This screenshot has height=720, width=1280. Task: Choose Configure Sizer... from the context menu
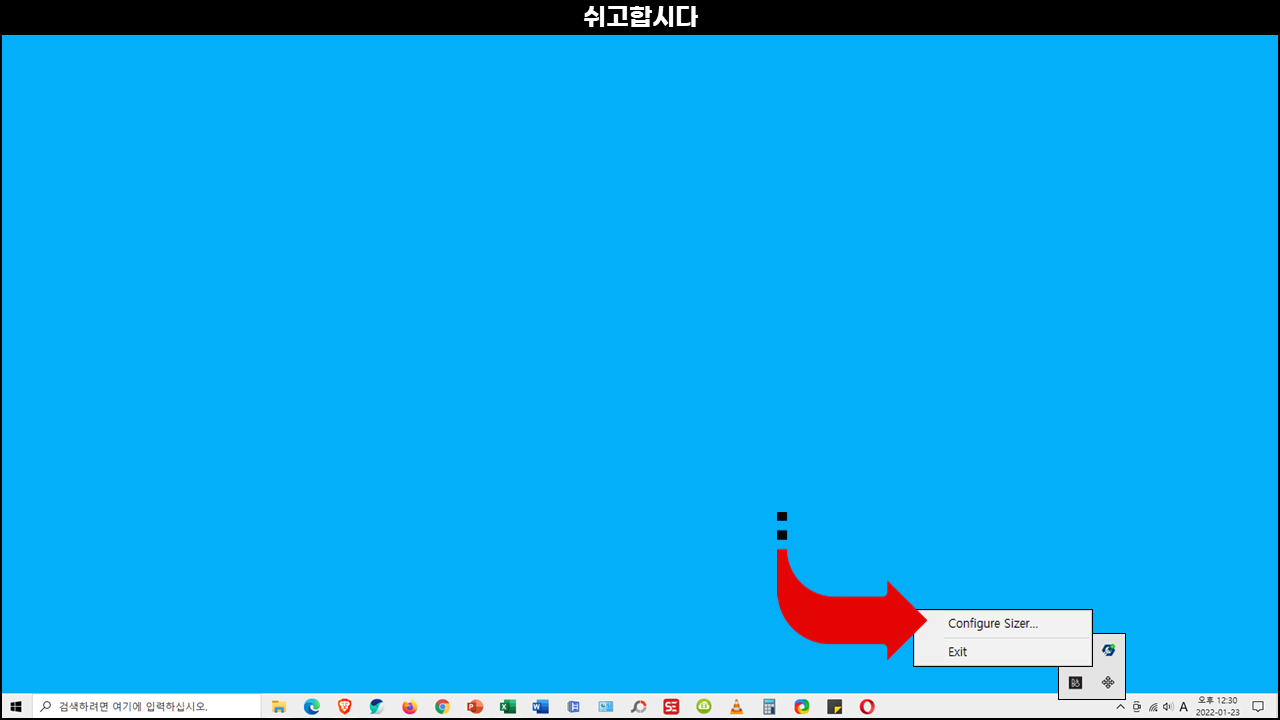tap(1002, 624)
